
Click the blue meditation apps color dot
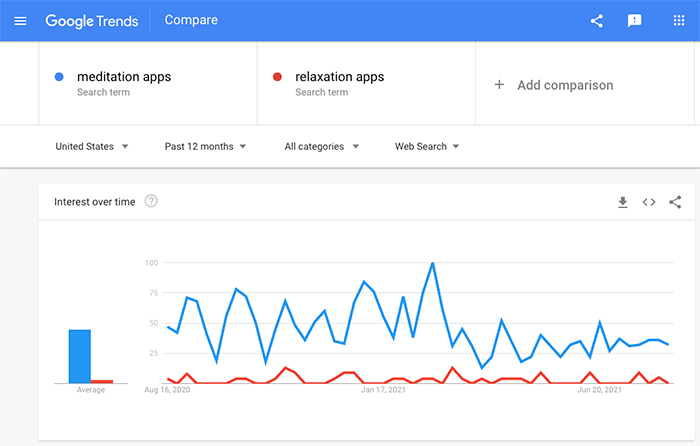[x=59, y=76]
